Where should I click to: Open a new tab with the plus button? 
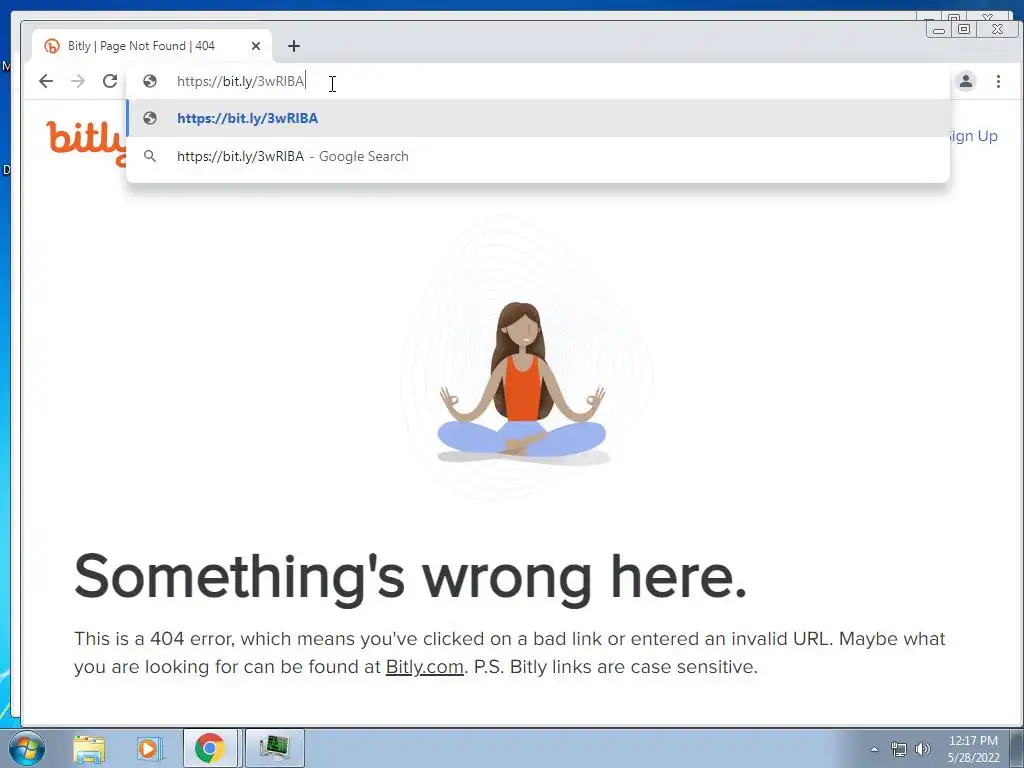(x=294, y=46)
